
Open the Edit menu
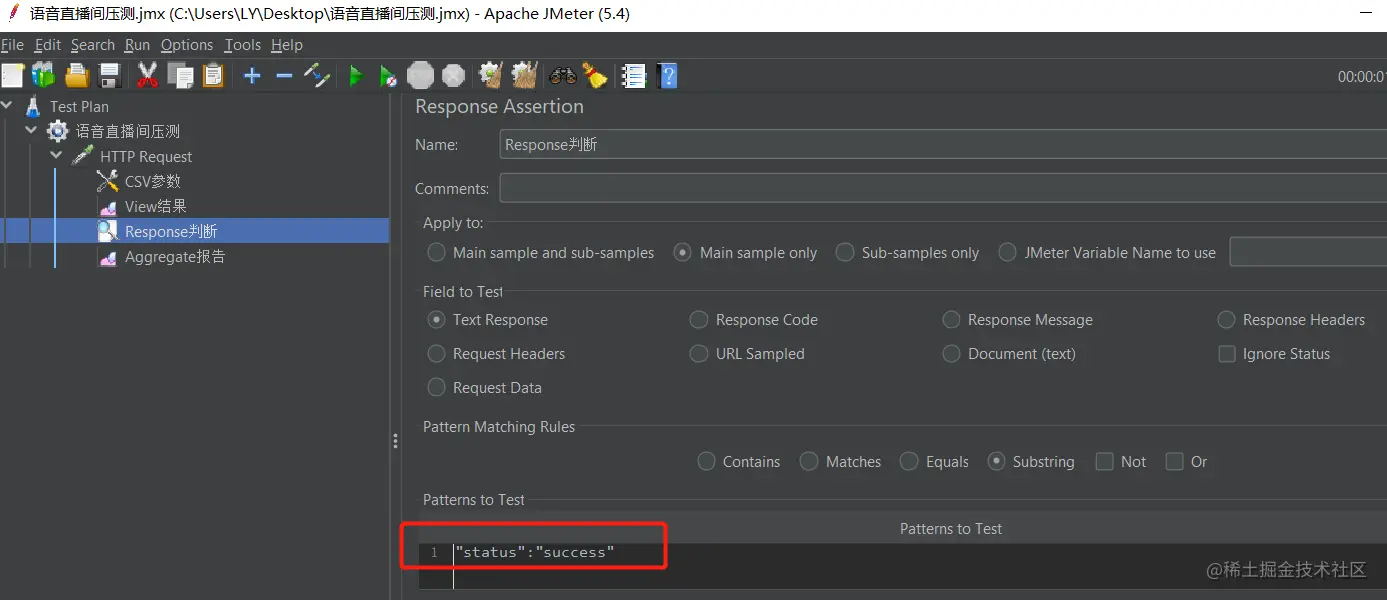[47, 45]
